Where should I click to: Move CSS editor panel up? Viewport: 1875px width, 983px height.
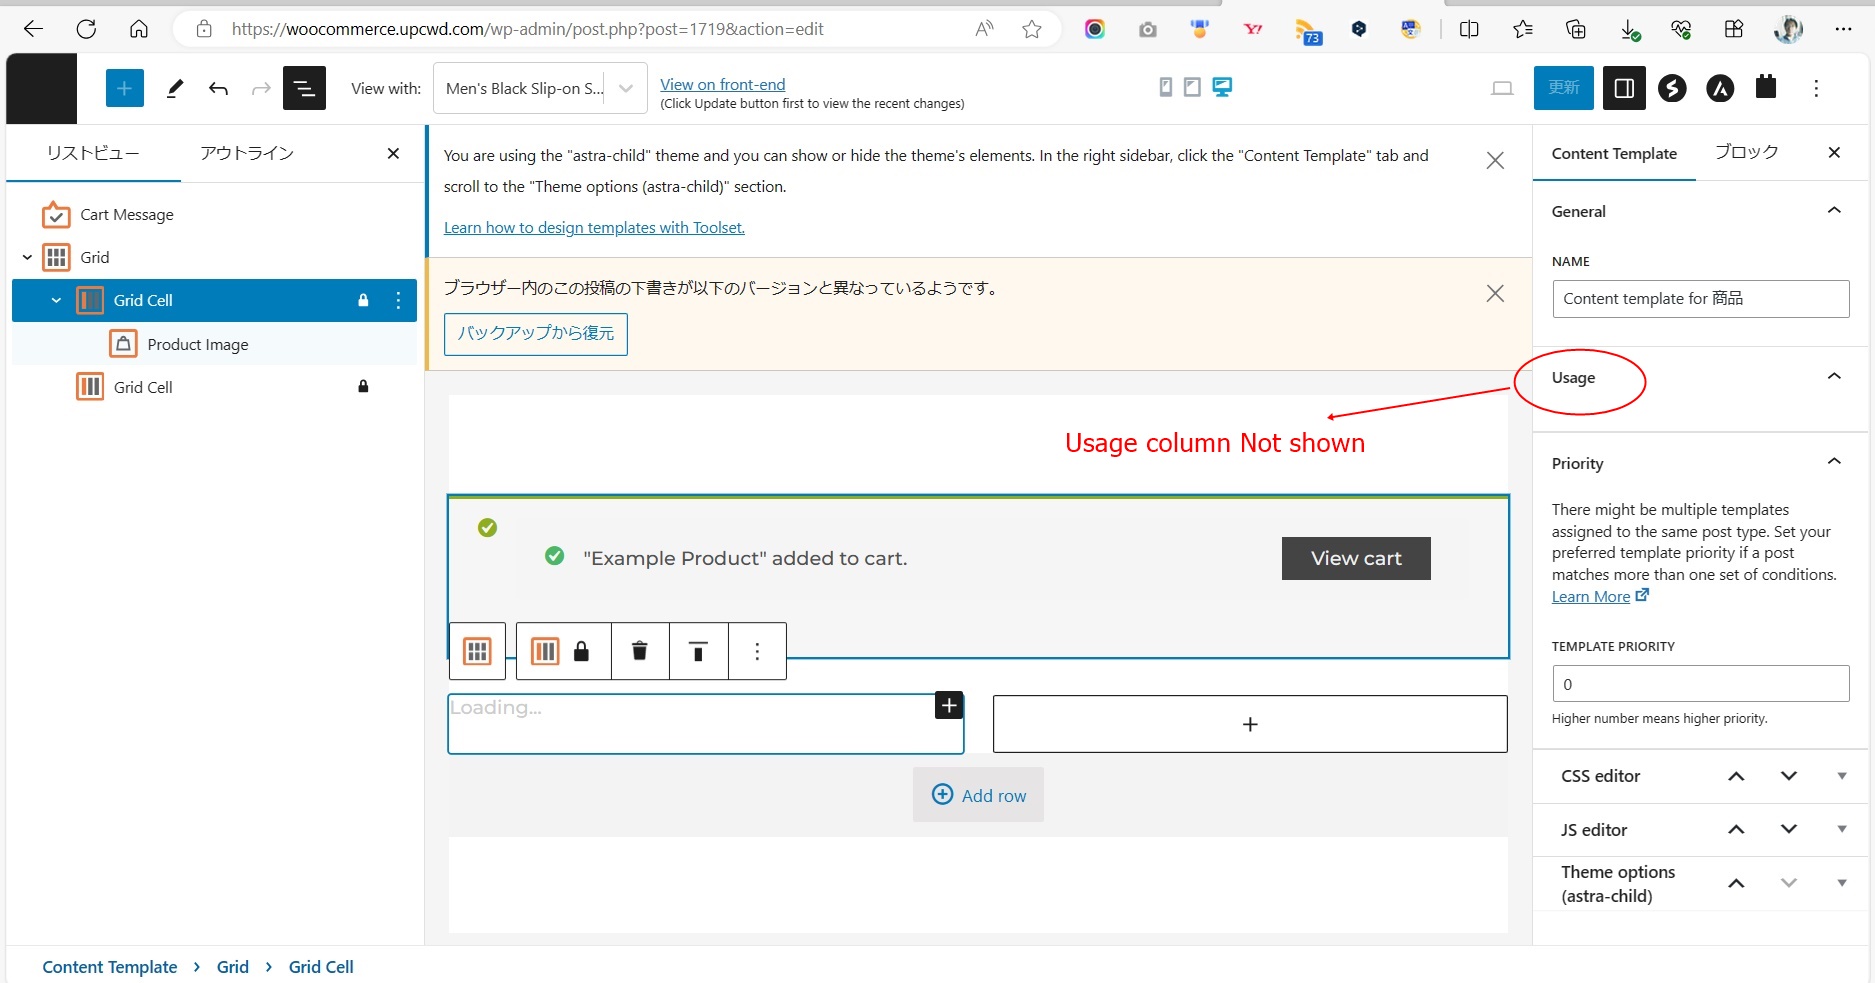click(x=1736, y=776)
